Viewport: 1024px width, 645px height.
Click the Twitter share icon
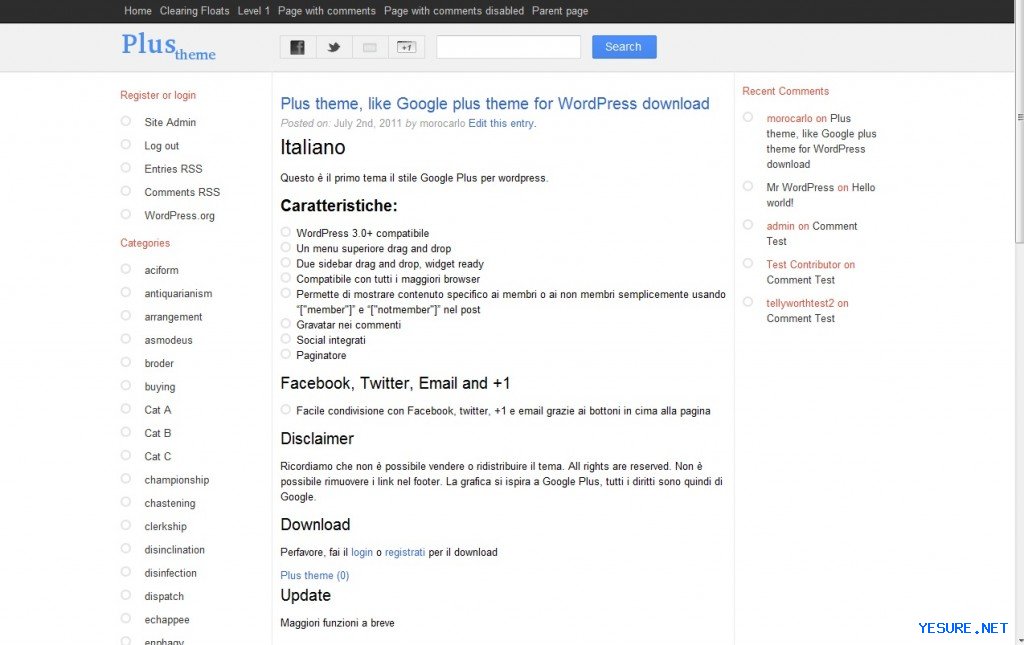[334, 47]
